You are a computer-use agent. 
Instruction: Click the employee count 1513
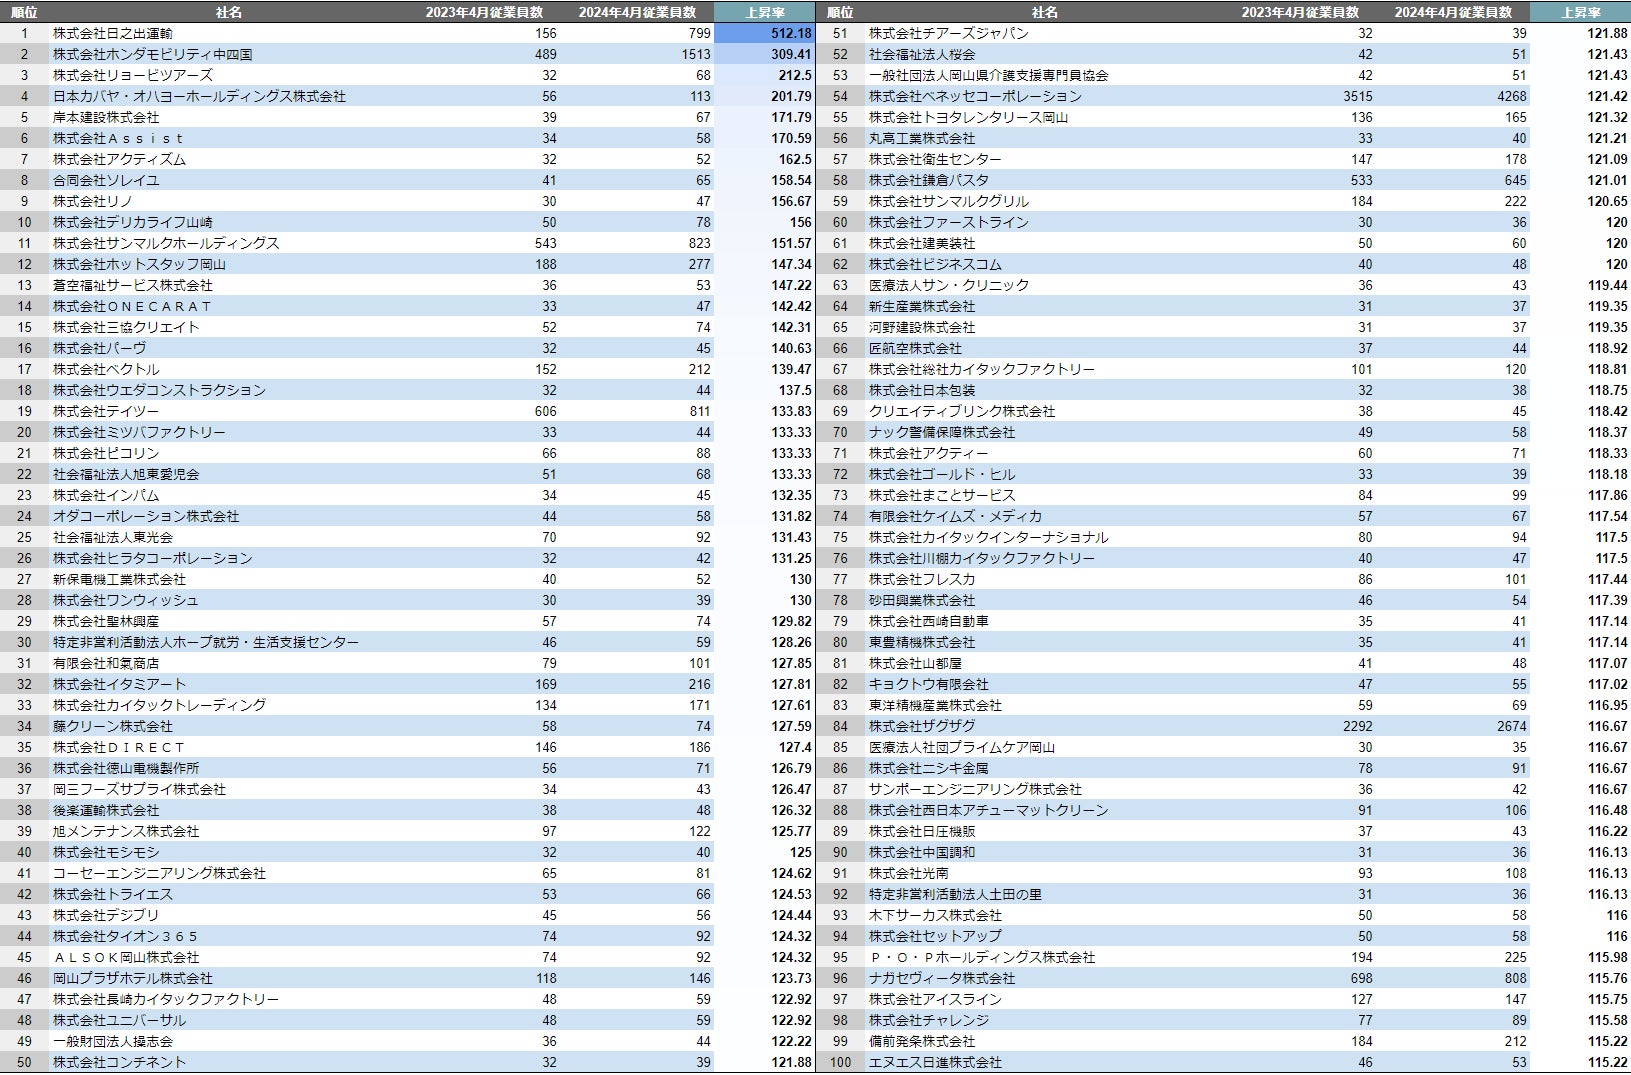coord(696,54)
